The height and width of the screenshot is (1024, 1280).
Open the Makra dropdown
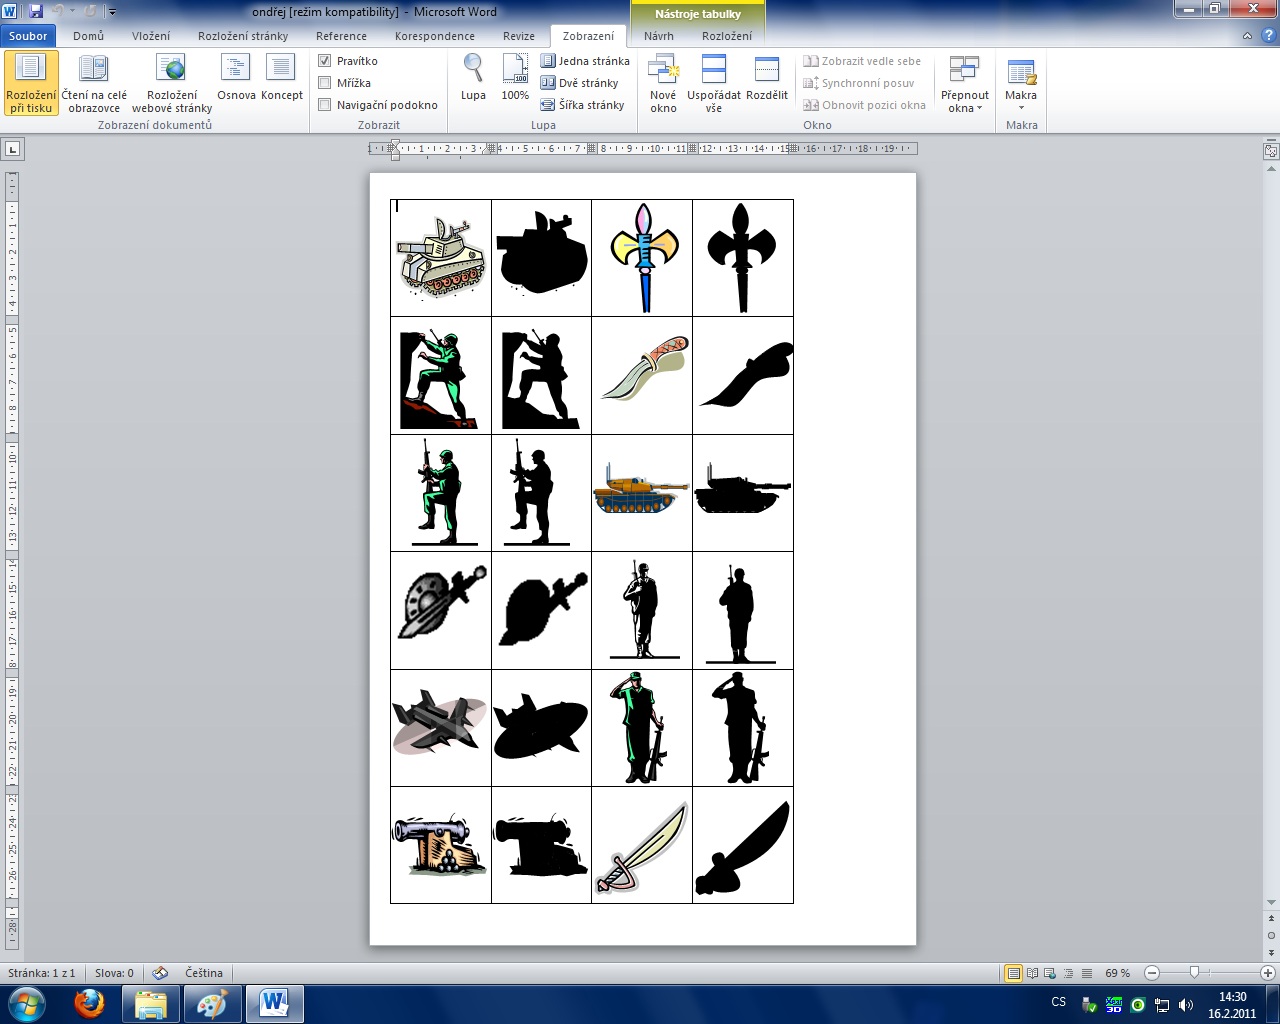pyautogui.click(x=1021, y=84)
